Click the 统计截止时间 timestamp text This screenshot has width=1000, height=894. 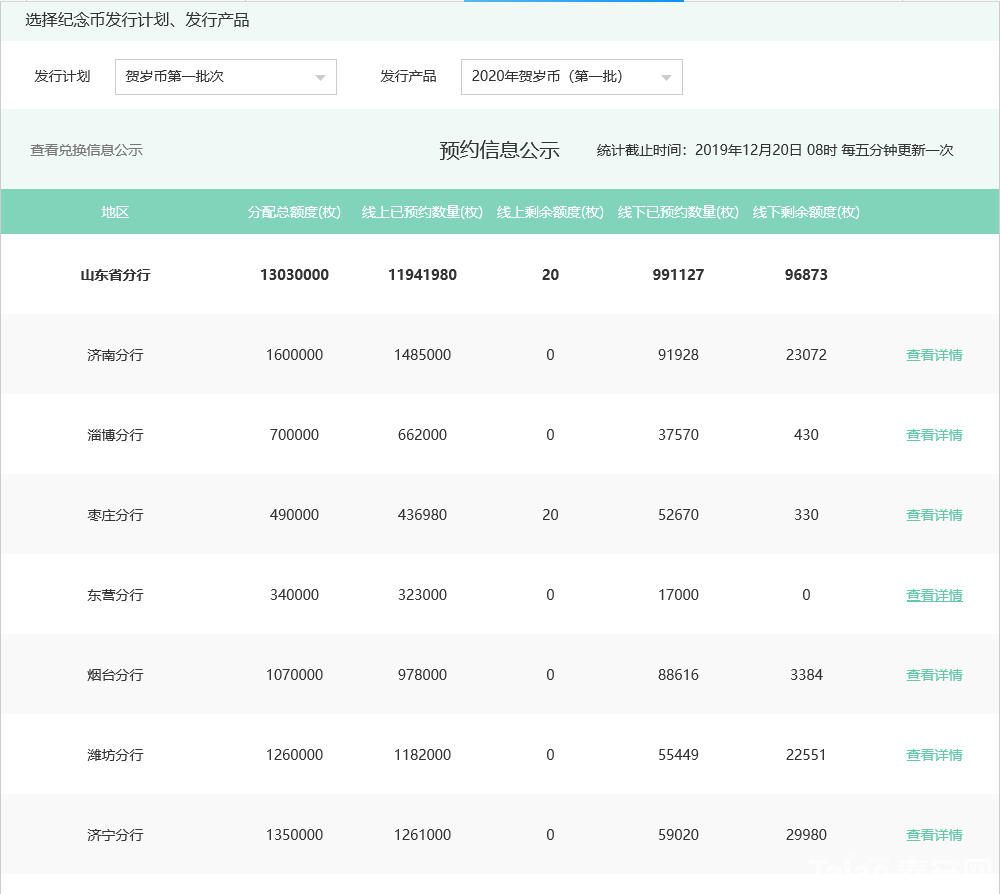(x=775, y=150)
